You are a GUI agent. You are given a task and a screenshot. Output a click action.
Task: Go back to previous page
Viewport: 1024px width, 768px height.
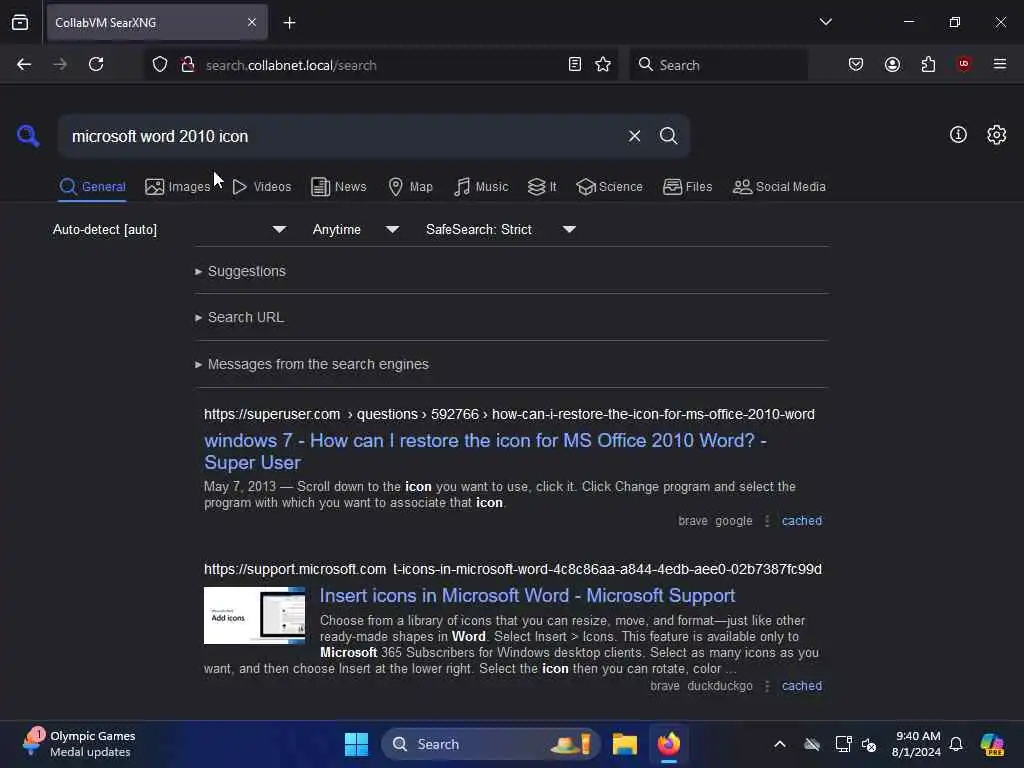pos(24,64)
